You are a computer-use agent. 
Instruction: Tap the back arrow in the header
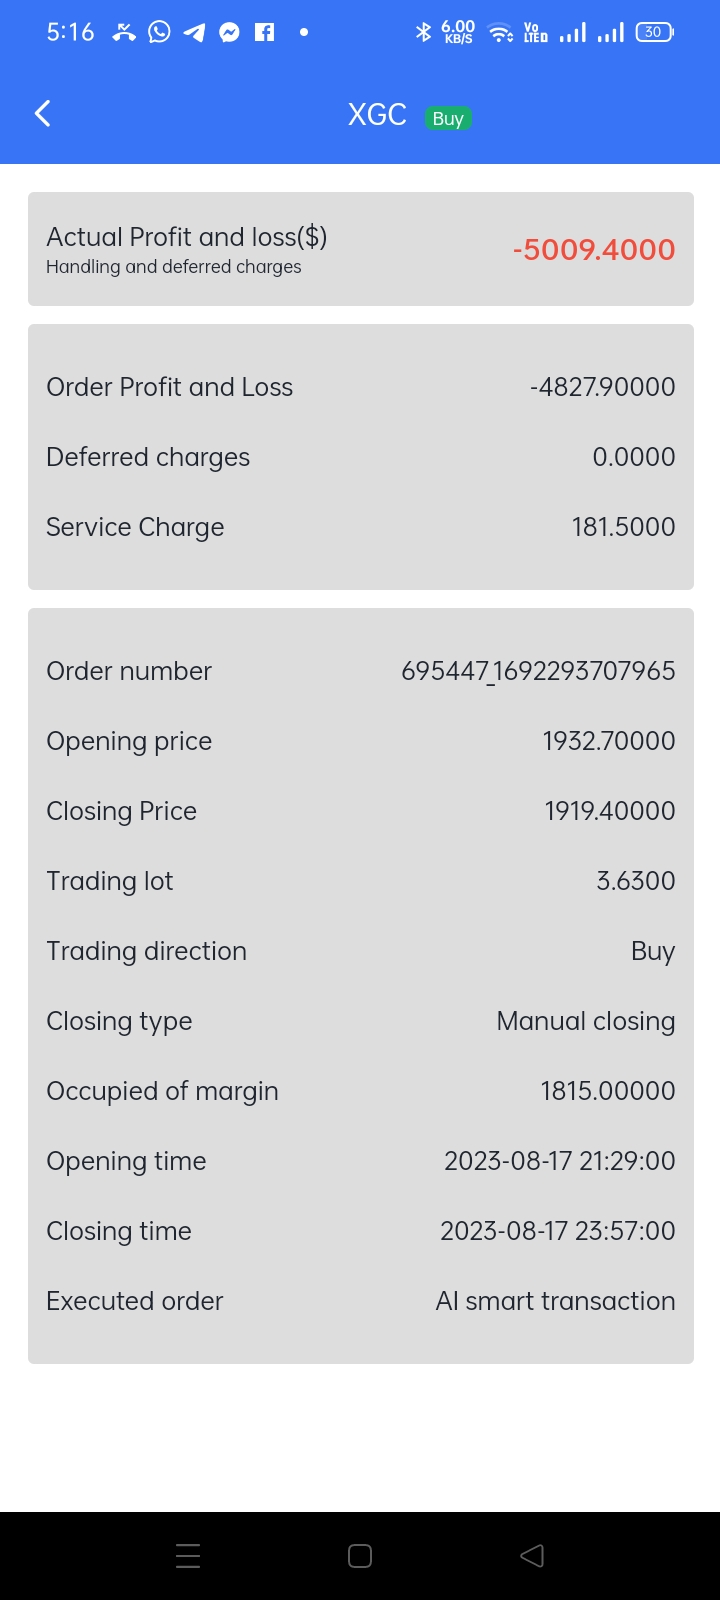(43, 113)
